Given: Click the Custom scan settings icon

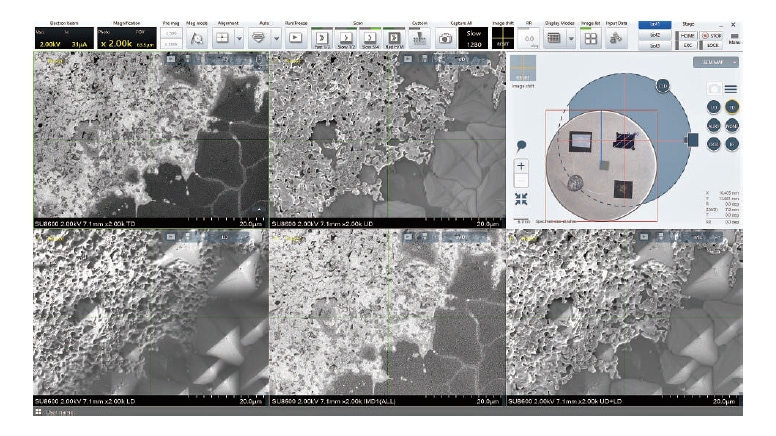Looking at the screenshot, I should [x=420, y=37].
